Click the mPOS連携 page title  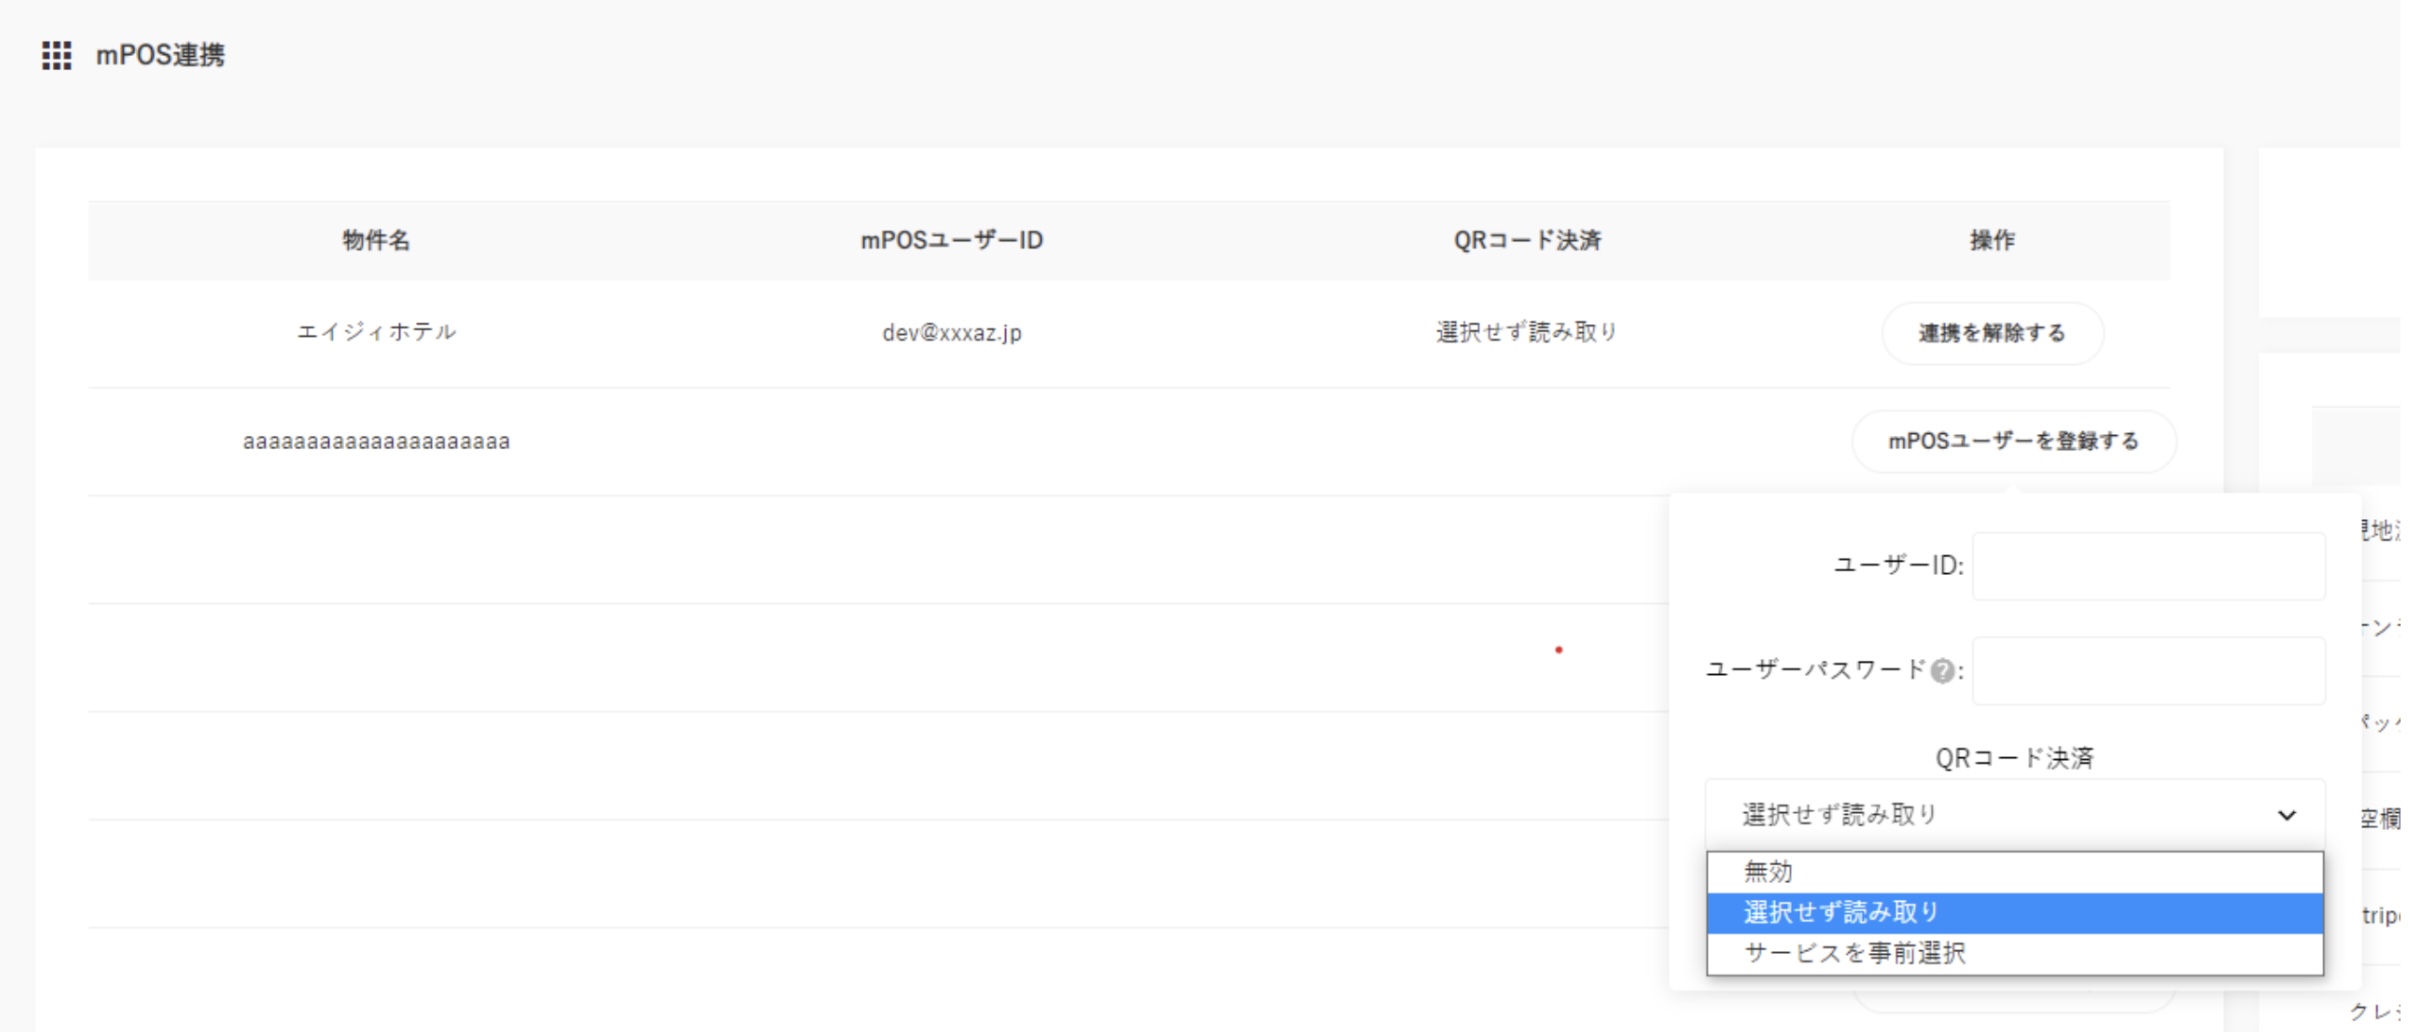160,55
